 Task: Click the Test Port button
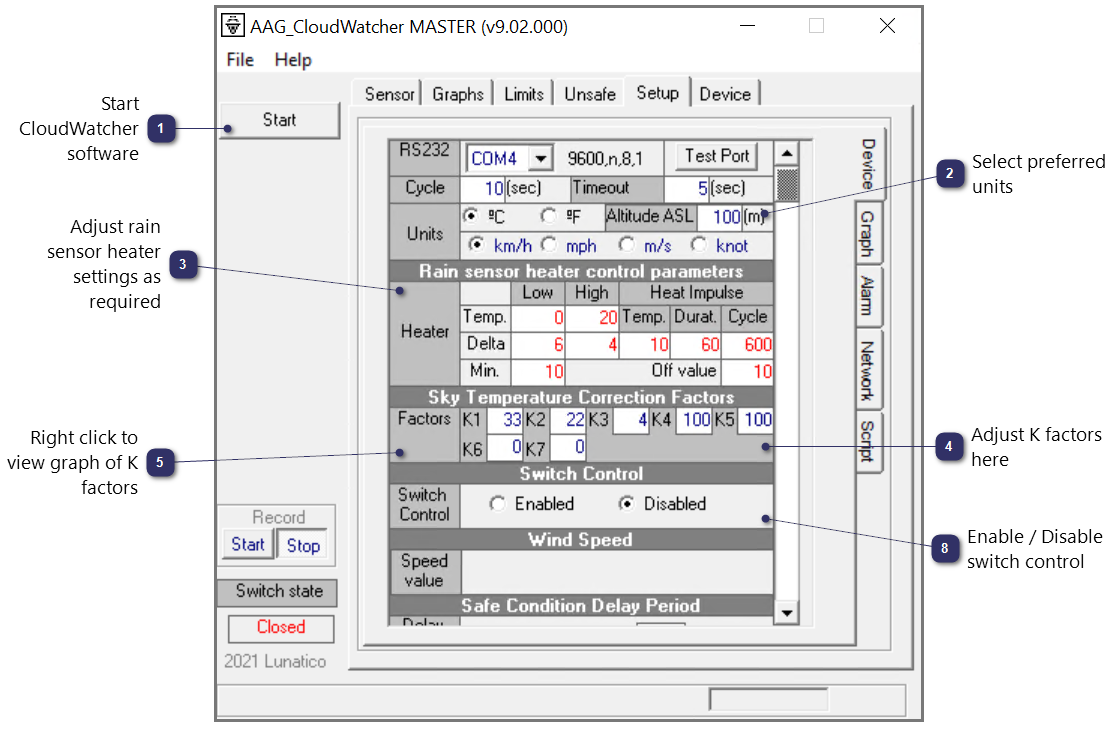717,156
